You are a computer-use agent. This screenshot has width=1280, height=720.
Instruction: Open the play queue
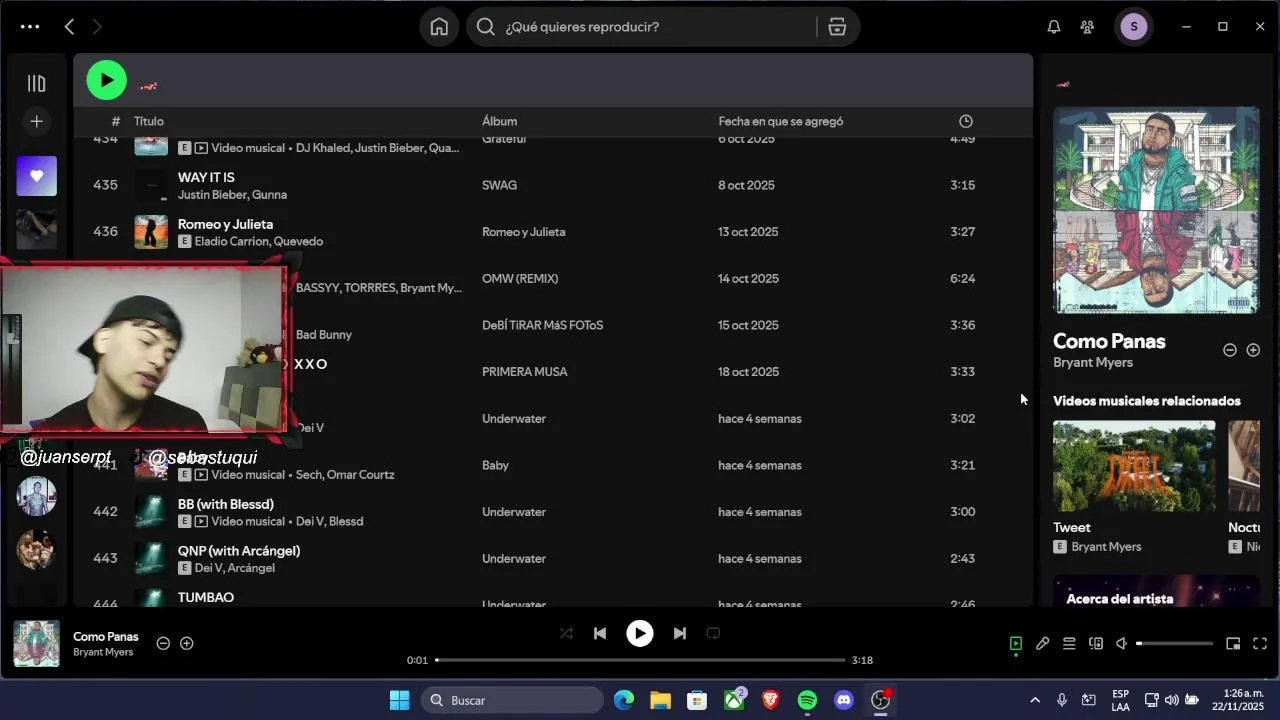coord(1069,644)
